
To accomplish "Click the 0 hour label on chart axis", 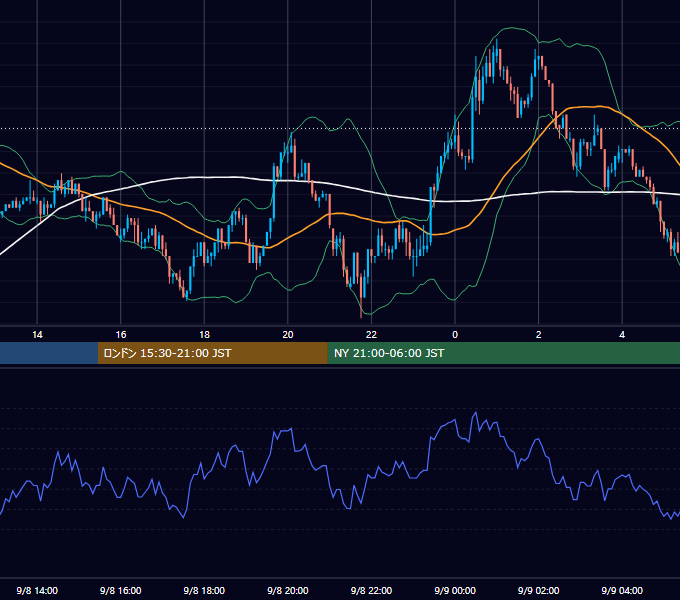I will pyautogui.click(x=455, y=335).
